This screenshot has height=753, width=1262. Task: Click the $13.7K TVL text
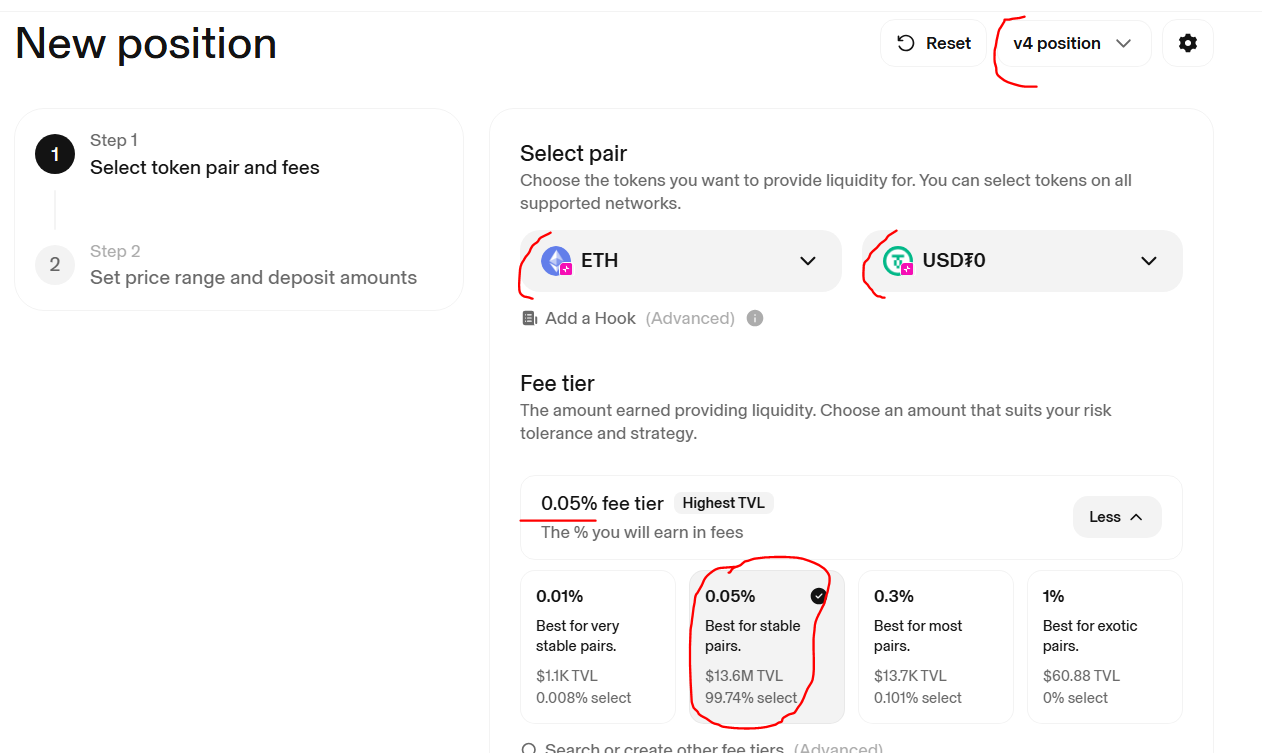click(912, 676)
